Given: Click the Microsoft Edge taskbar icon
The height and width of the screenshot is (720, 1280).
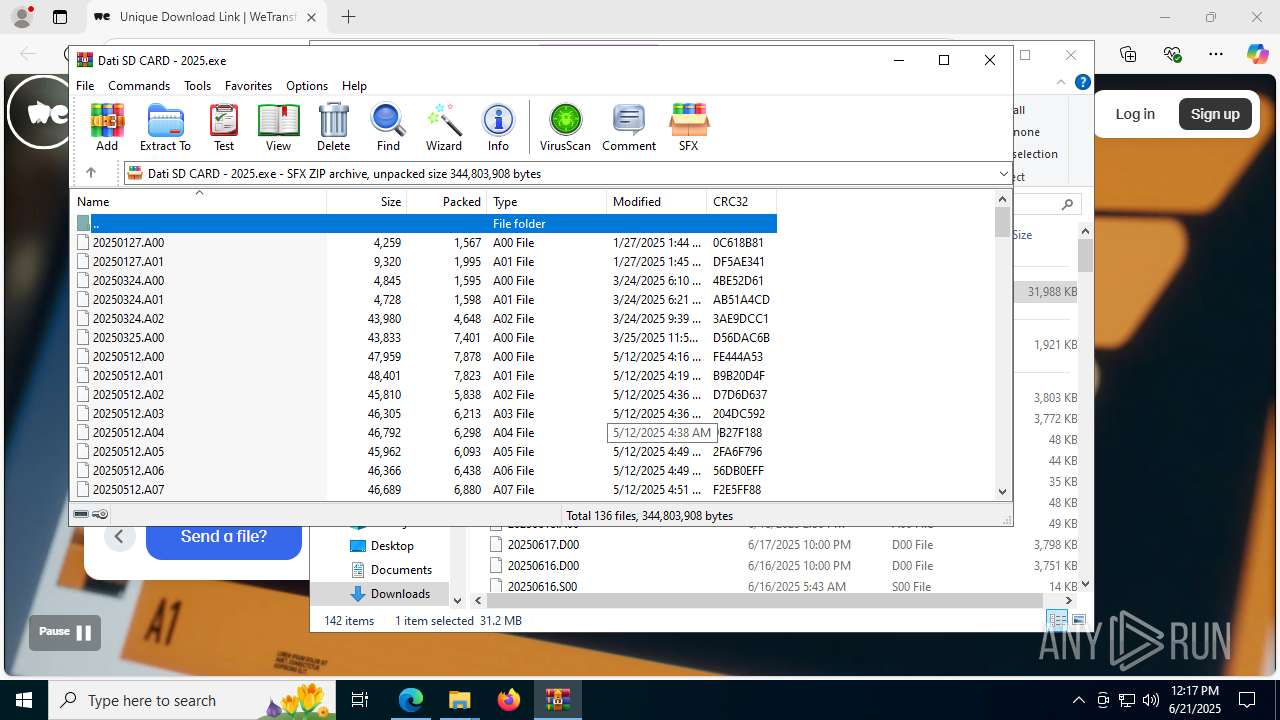Looking at the screenshot, I should pos(411,700).
